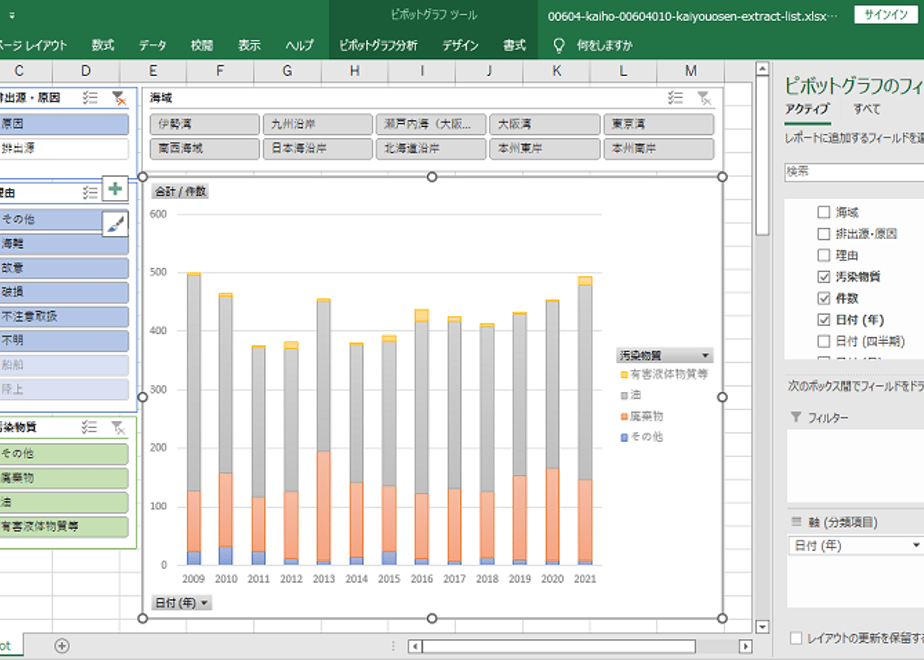Screen dimensions: 924x660
Task: Open the ヘルプ ribbon tab
Action: [x=299, y=45]
